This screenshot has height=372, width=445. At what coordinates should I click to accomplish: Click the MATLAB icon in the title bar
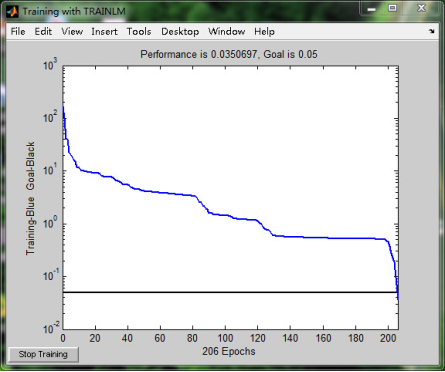(x=13, y=11)
